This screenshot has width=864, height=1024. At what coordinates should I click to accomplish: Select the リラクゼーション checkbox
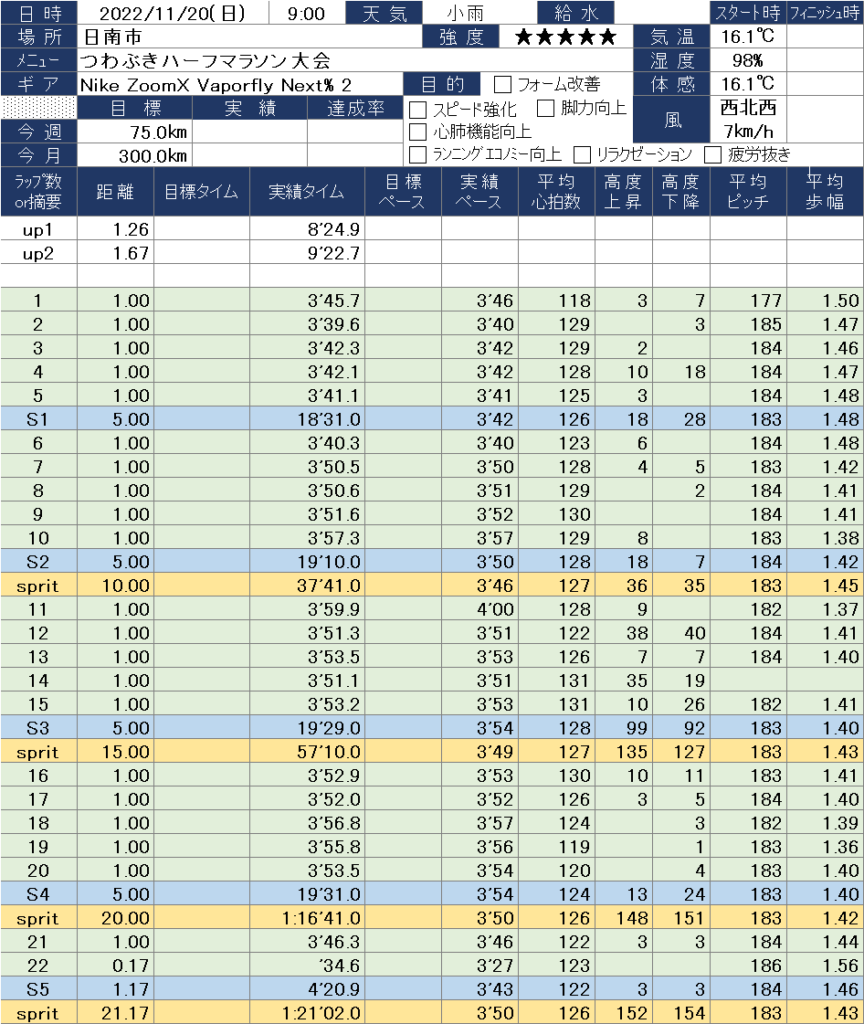point(582,154)
